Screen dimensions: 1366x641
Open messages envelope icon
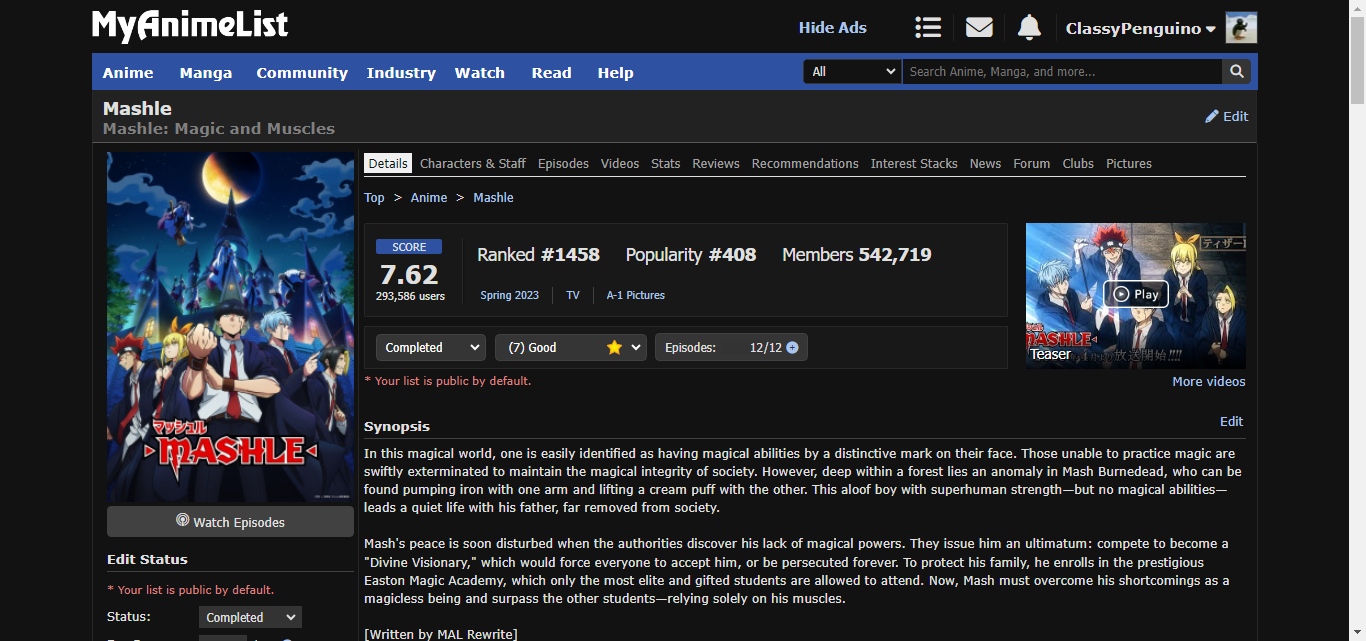pyautogui.click(x=979, y=28)
